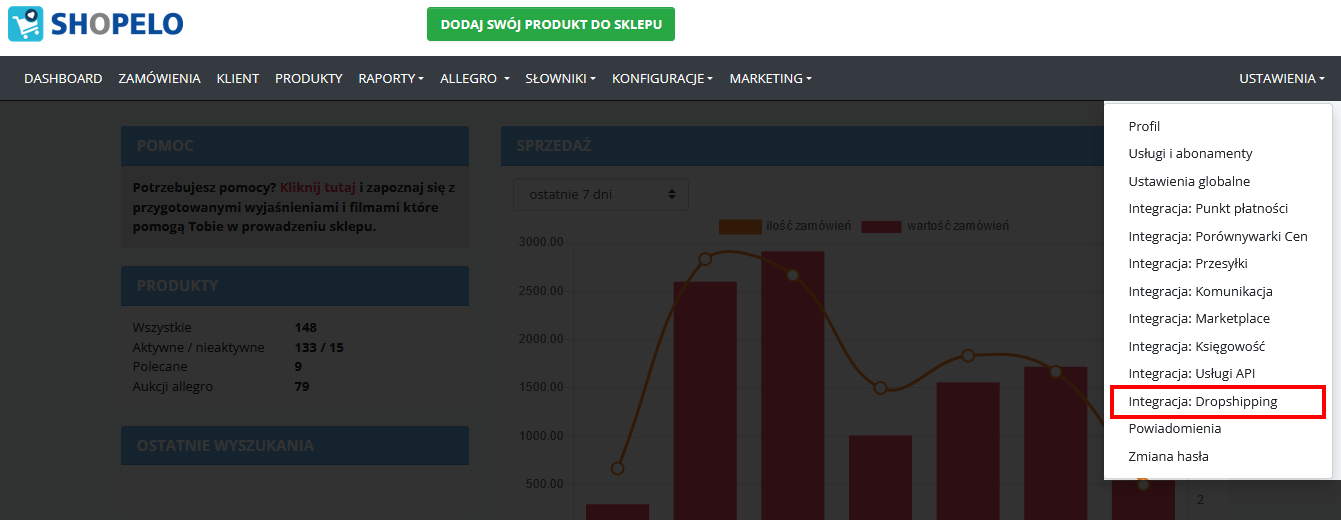Viewport: 1341px width, 520px height.
Task: Expand the Allegro dropdown menu
Action: pos(475,78)
